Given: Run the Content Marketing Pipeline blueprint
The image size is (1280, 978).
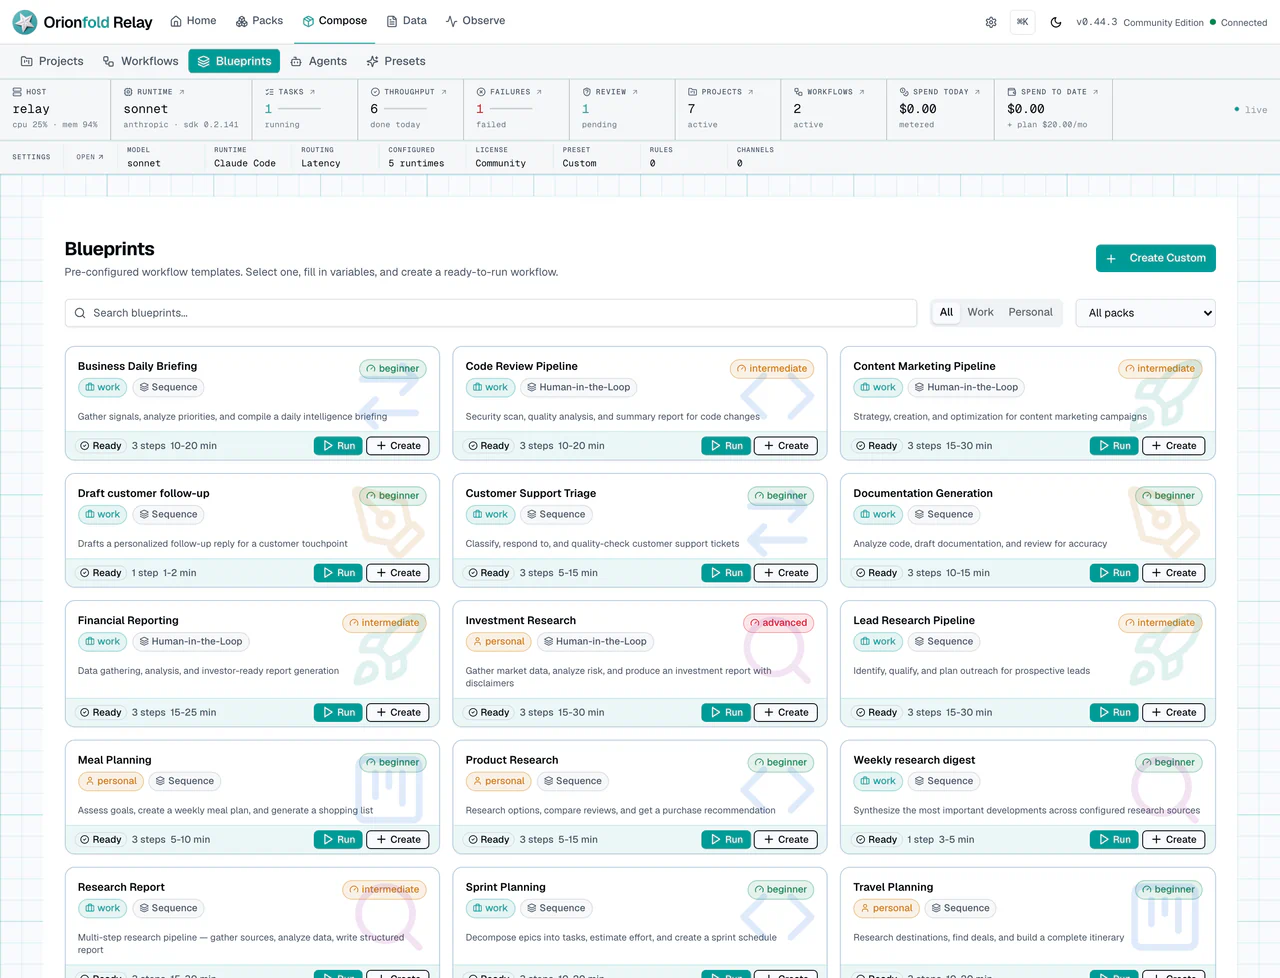Looking at the screenshot, I should click(x=1114, y=446).
